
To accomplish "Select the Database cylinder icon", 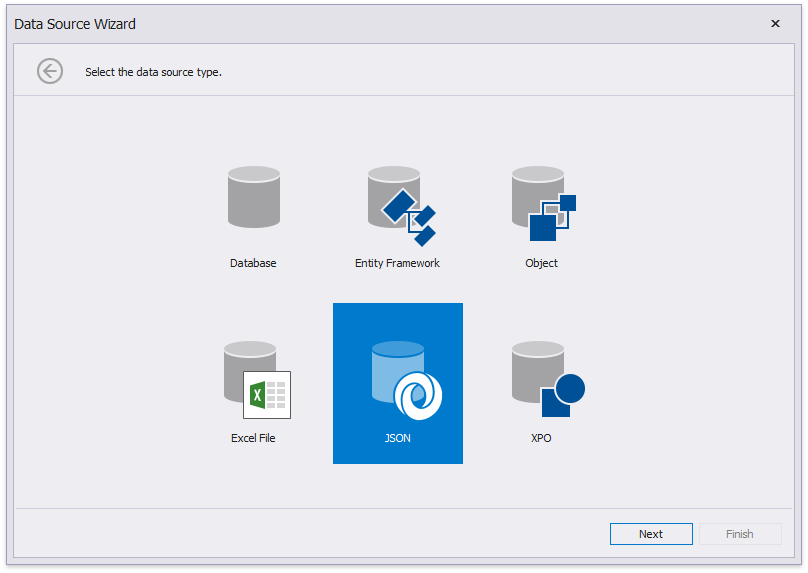I will click(253, 197).
